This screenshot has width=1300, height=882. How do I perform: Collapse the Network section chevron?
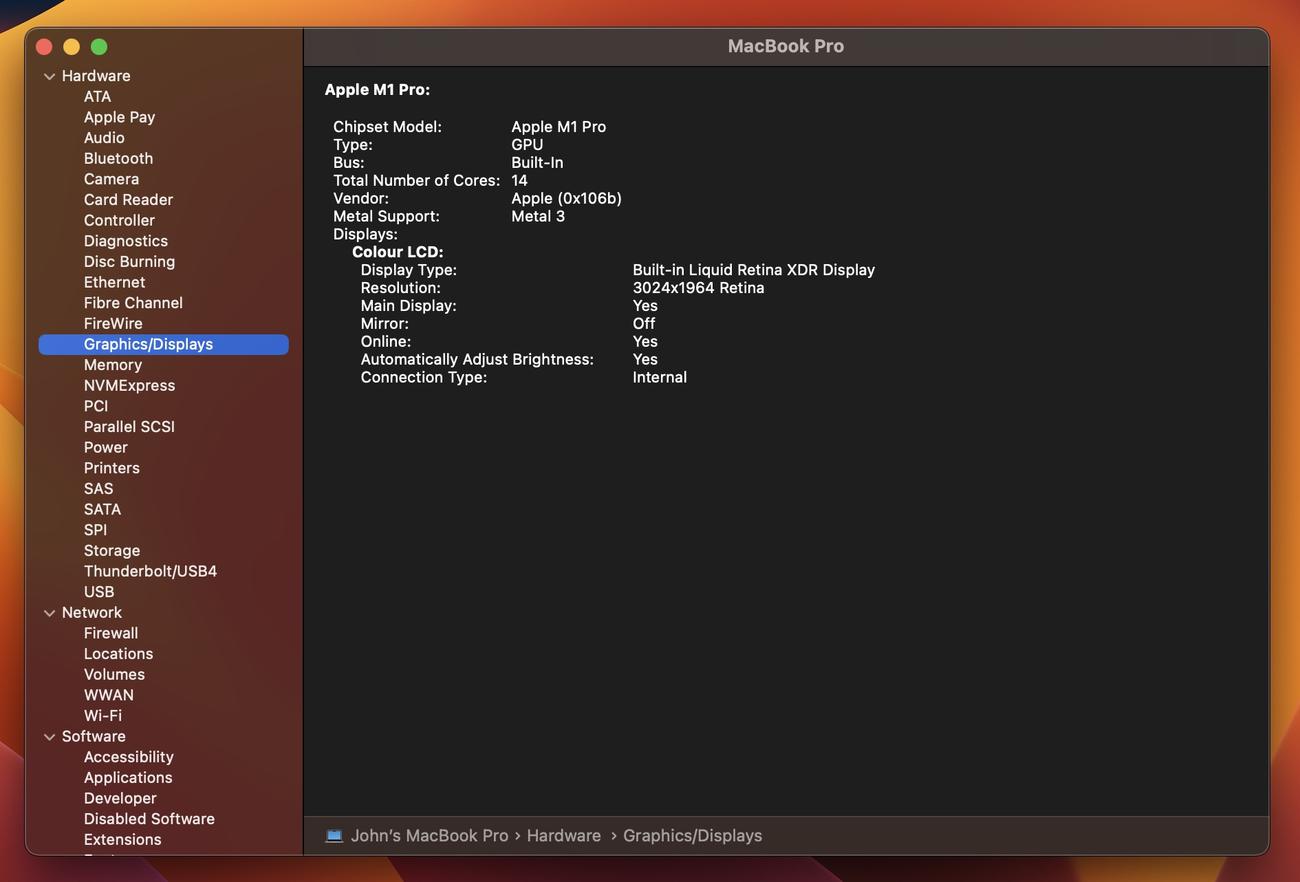coord(49,613)
